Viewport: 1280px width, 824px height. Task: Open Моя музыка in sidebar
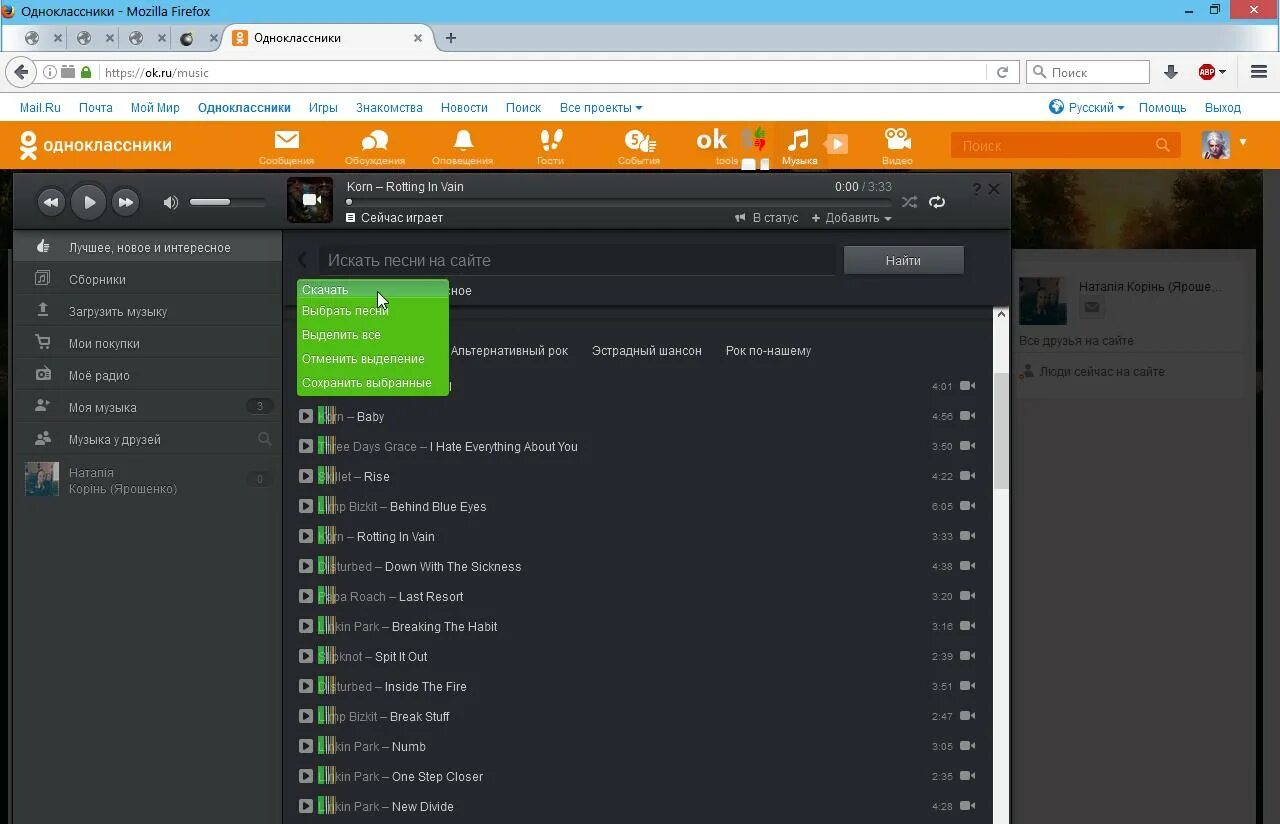148,407
